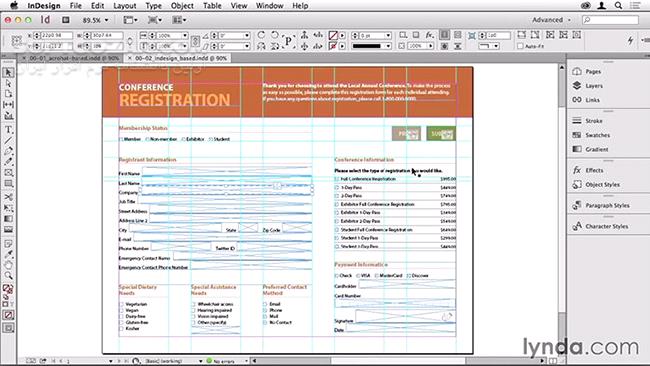The image size is (650, 366).
Task: Open the Paragraph Styles panel
Action: 601,206
